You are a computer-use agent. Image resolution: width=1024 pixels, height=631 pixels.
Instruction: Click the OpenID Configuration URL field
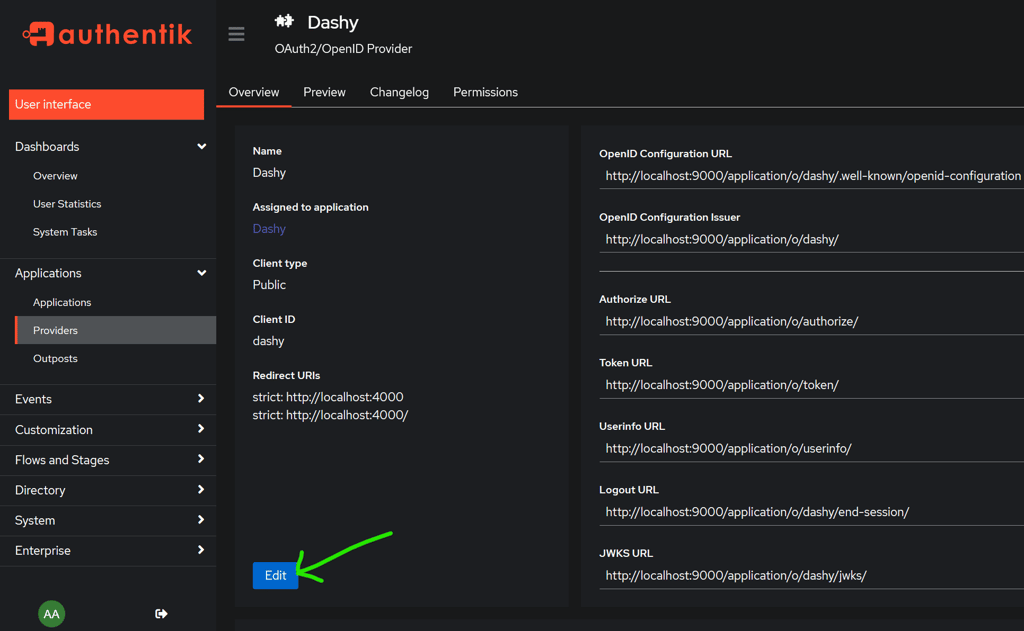pyautogui.click(x=811, y=176)
